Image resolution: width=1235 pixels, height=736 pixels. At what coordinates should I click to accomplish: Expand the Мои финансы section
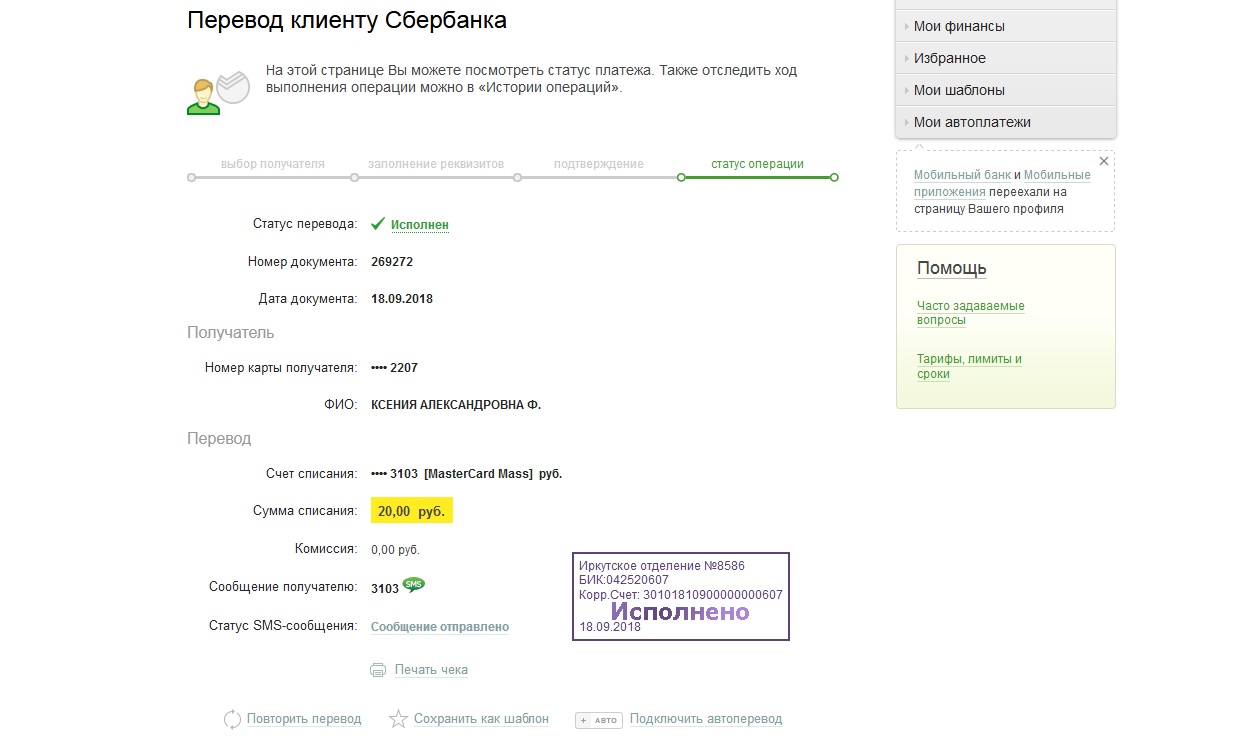(959, 26)
